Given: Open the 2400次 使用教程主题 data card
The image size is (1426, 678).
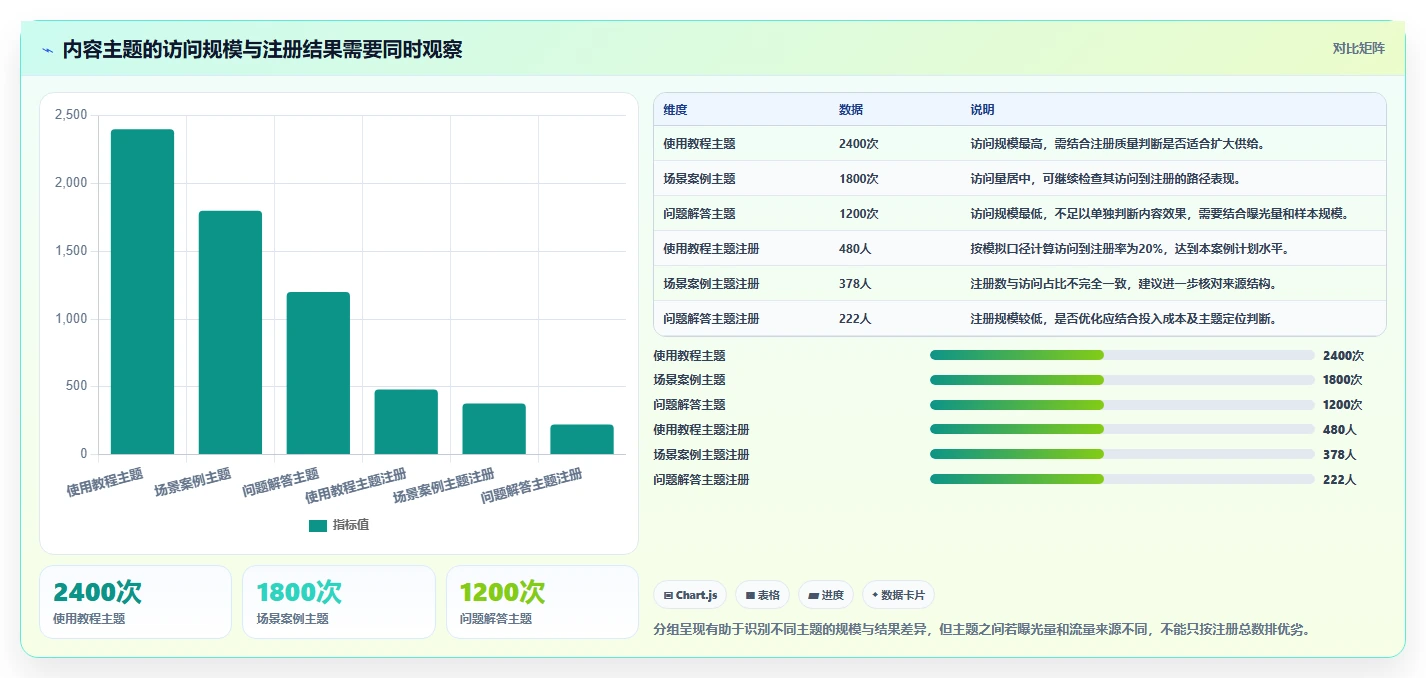Looking at the screenshot, I should [135, 602].
